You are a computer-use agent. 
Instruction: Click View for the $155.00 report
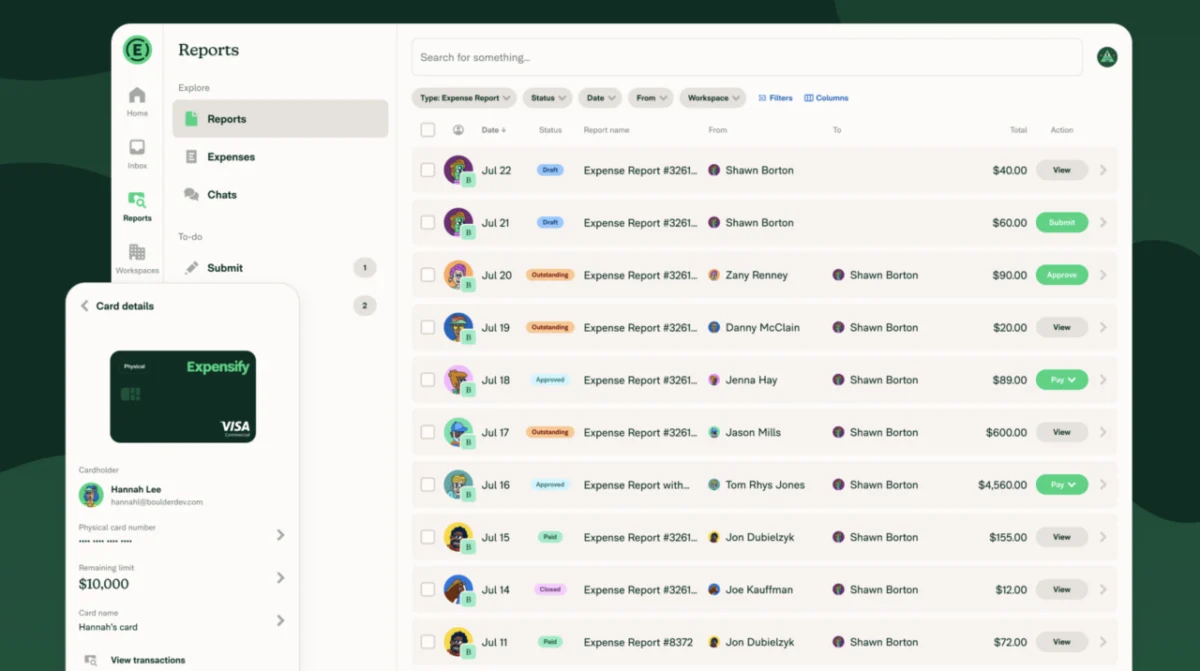click(1062, 537)
